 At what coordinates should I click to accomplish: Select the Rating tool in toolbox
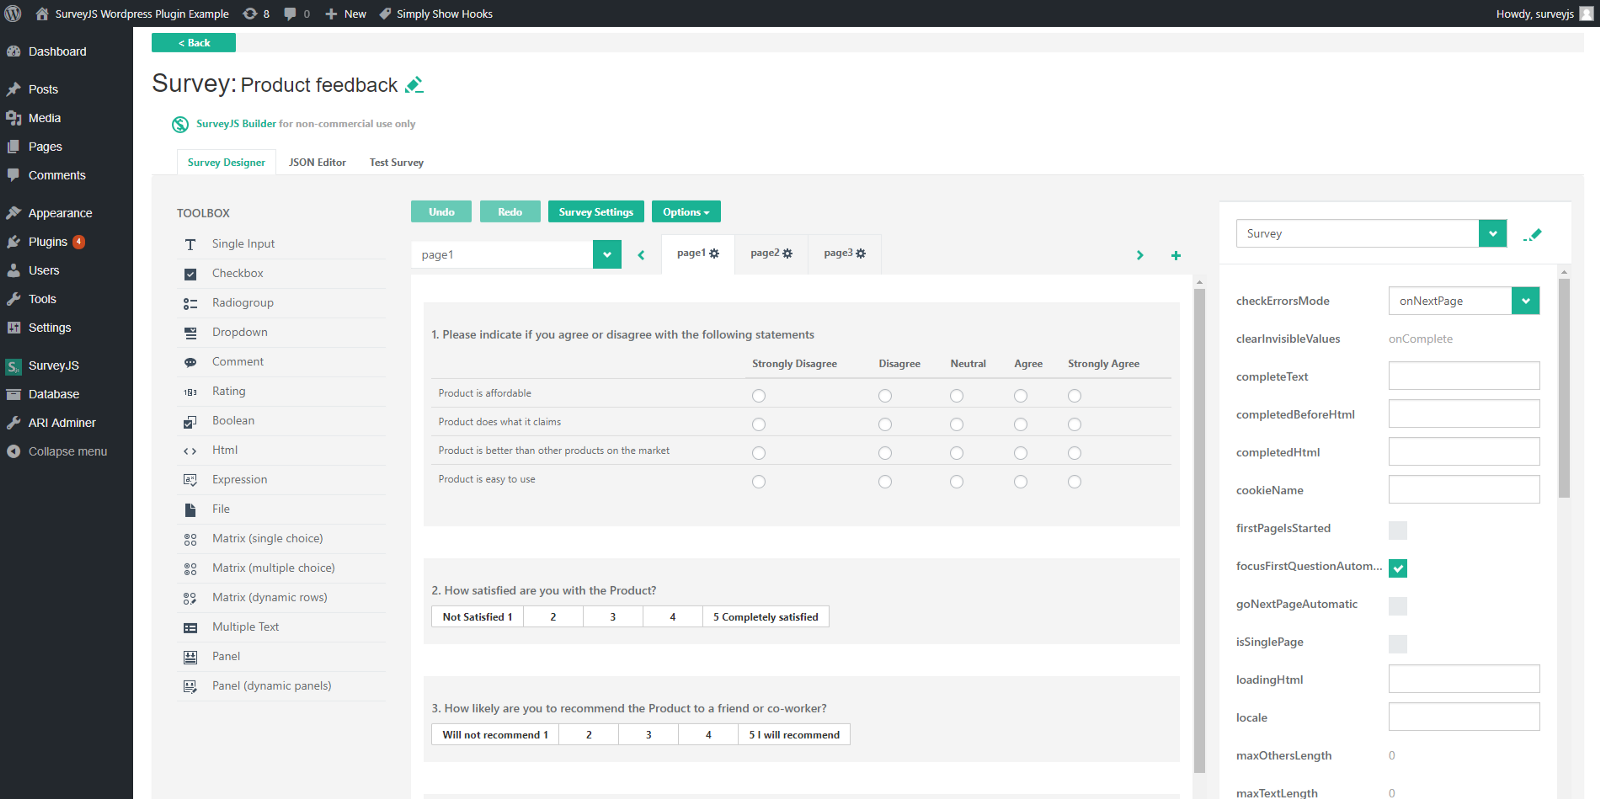[228, 392]
